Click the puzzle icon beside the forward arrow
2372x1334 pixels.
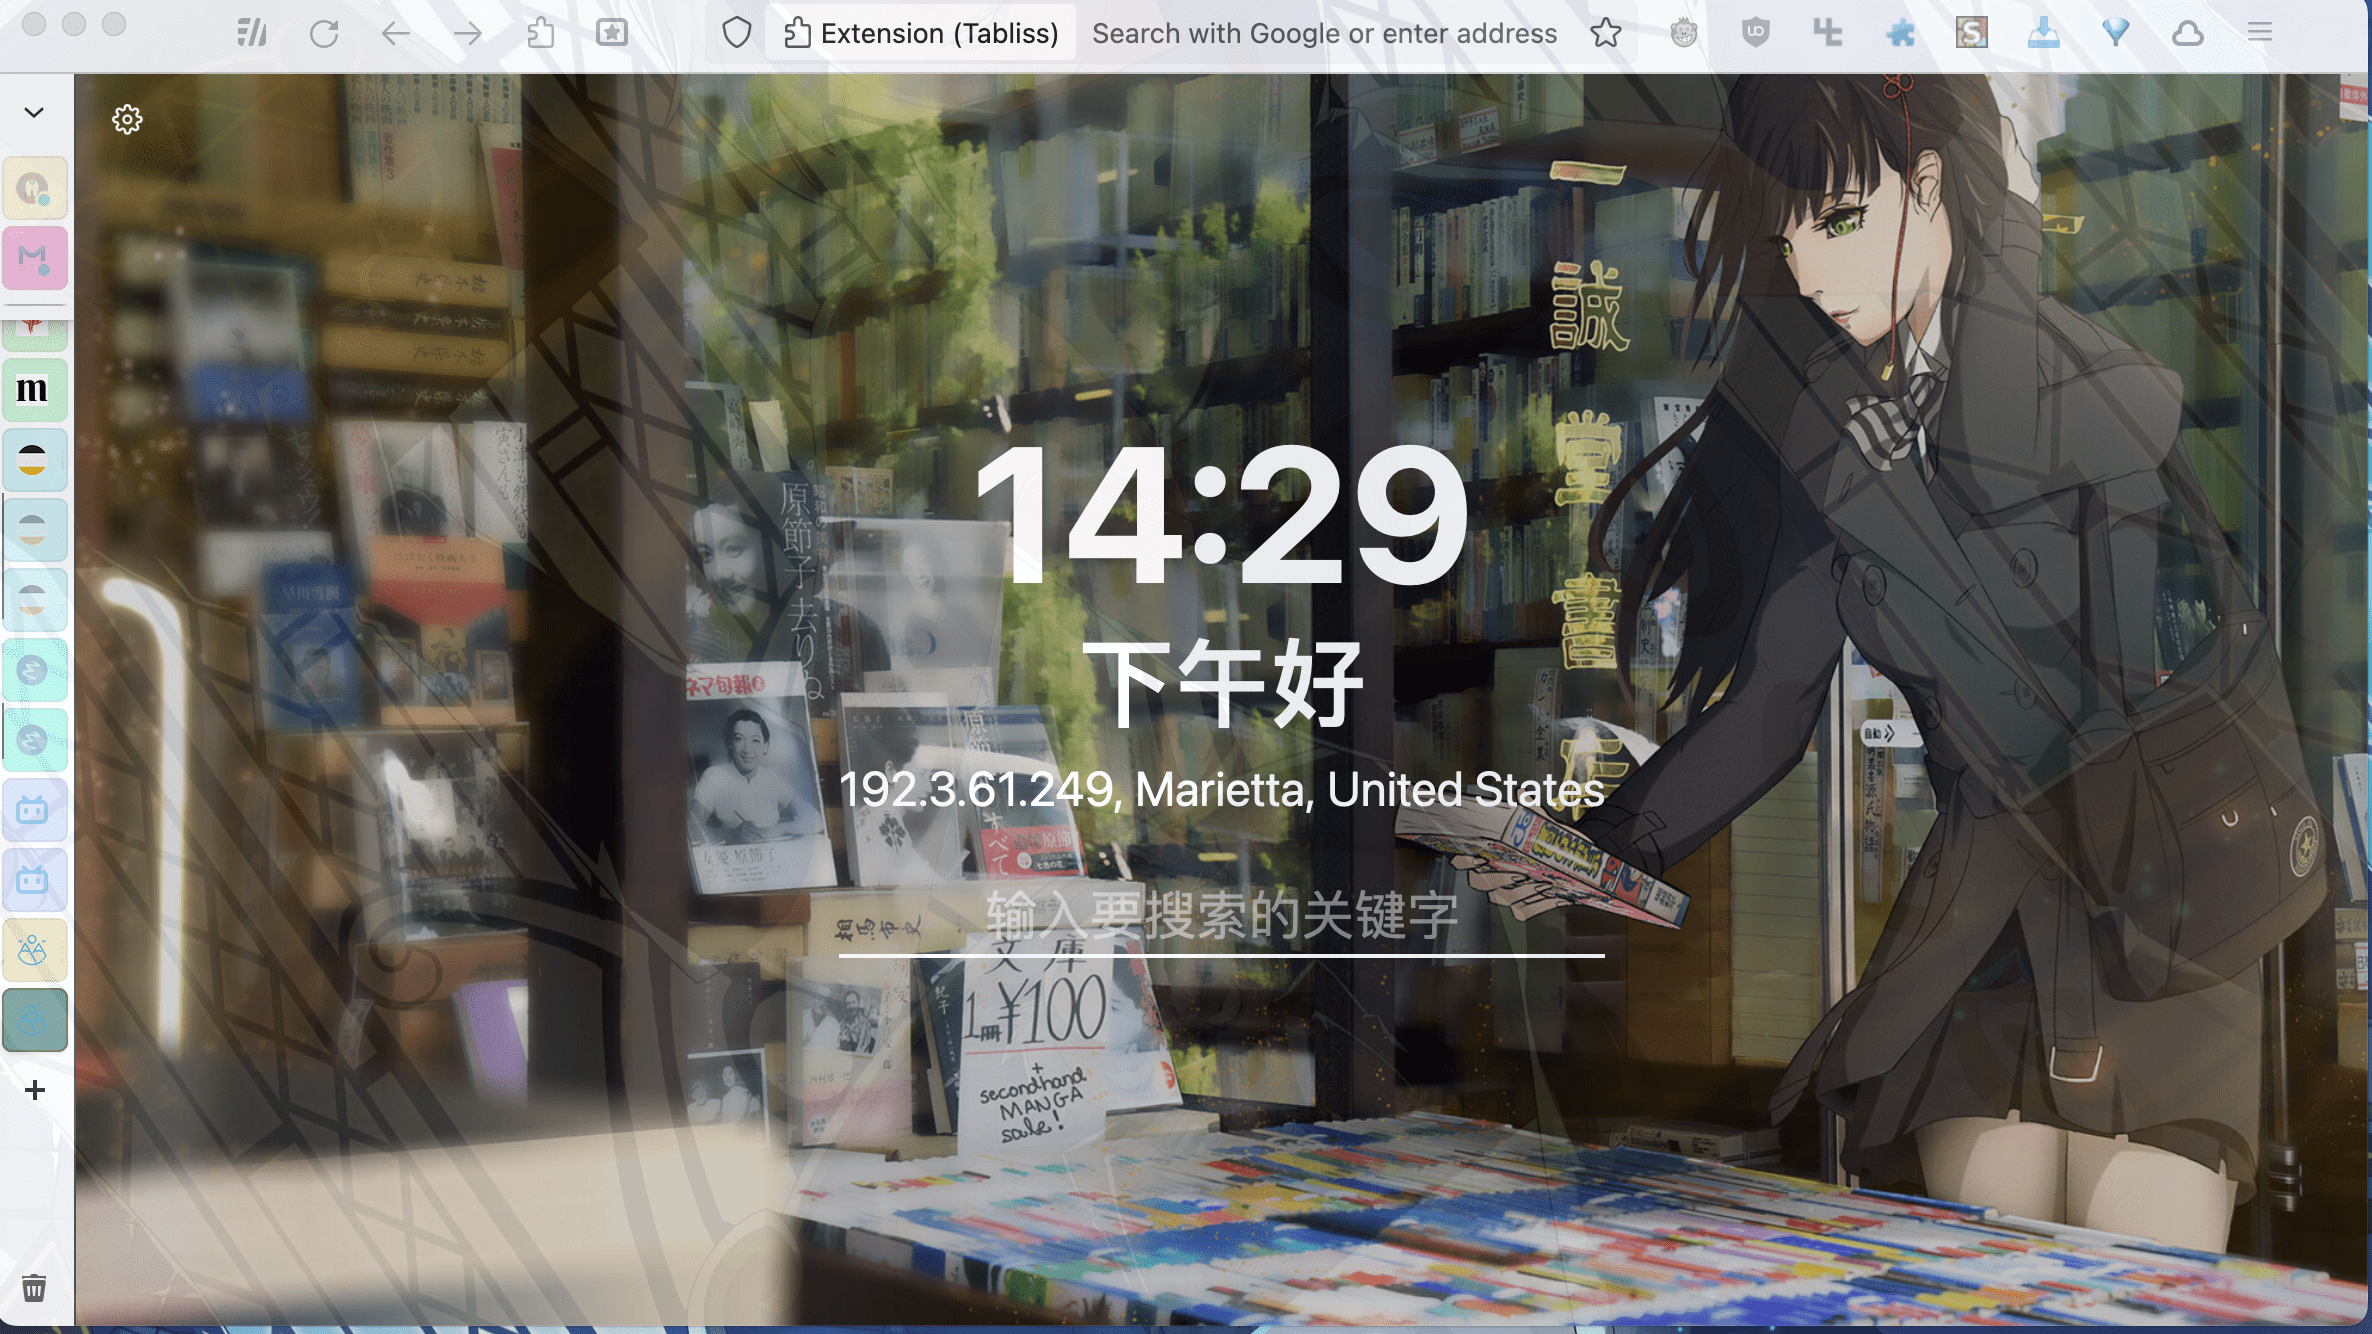(540, 33)
